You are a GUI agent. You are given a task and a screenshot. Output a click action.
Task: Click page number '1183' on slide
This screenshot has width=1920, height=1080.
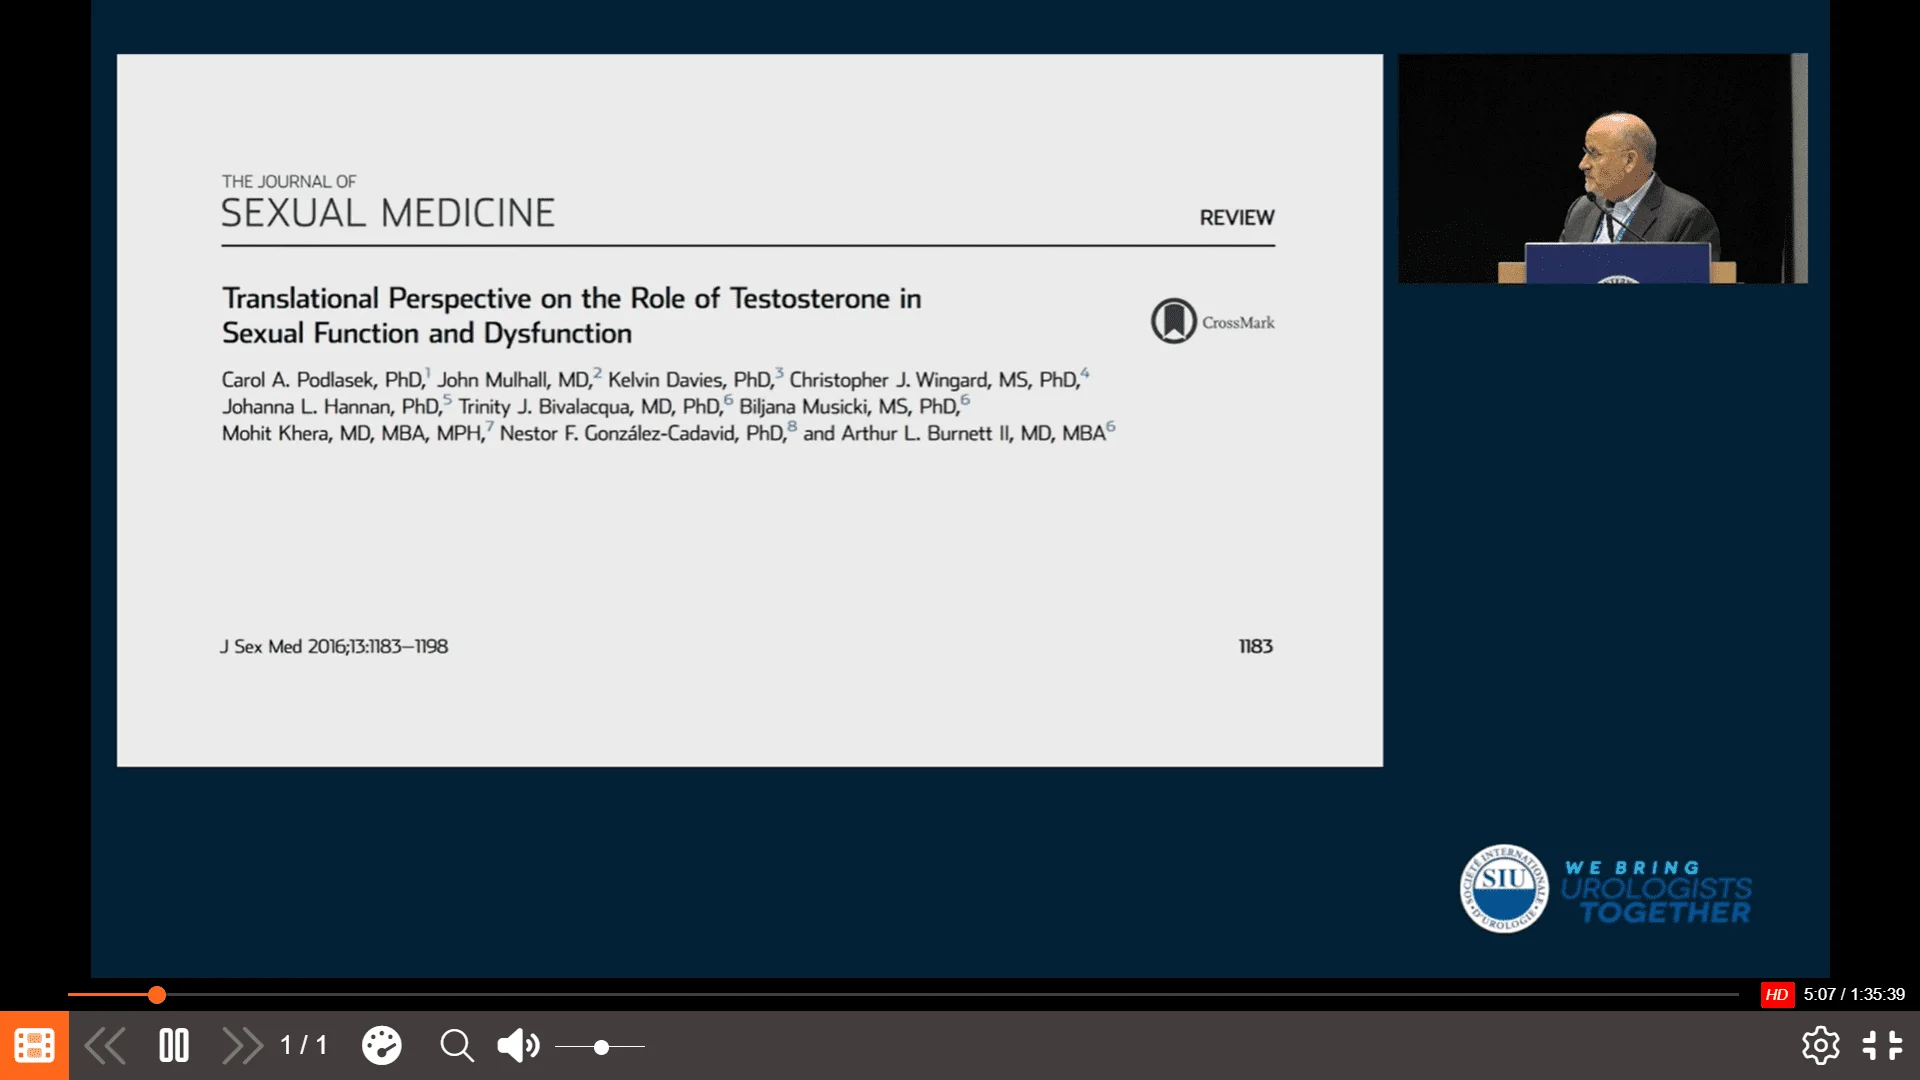pyautogui.click(x=1256, y=646)
